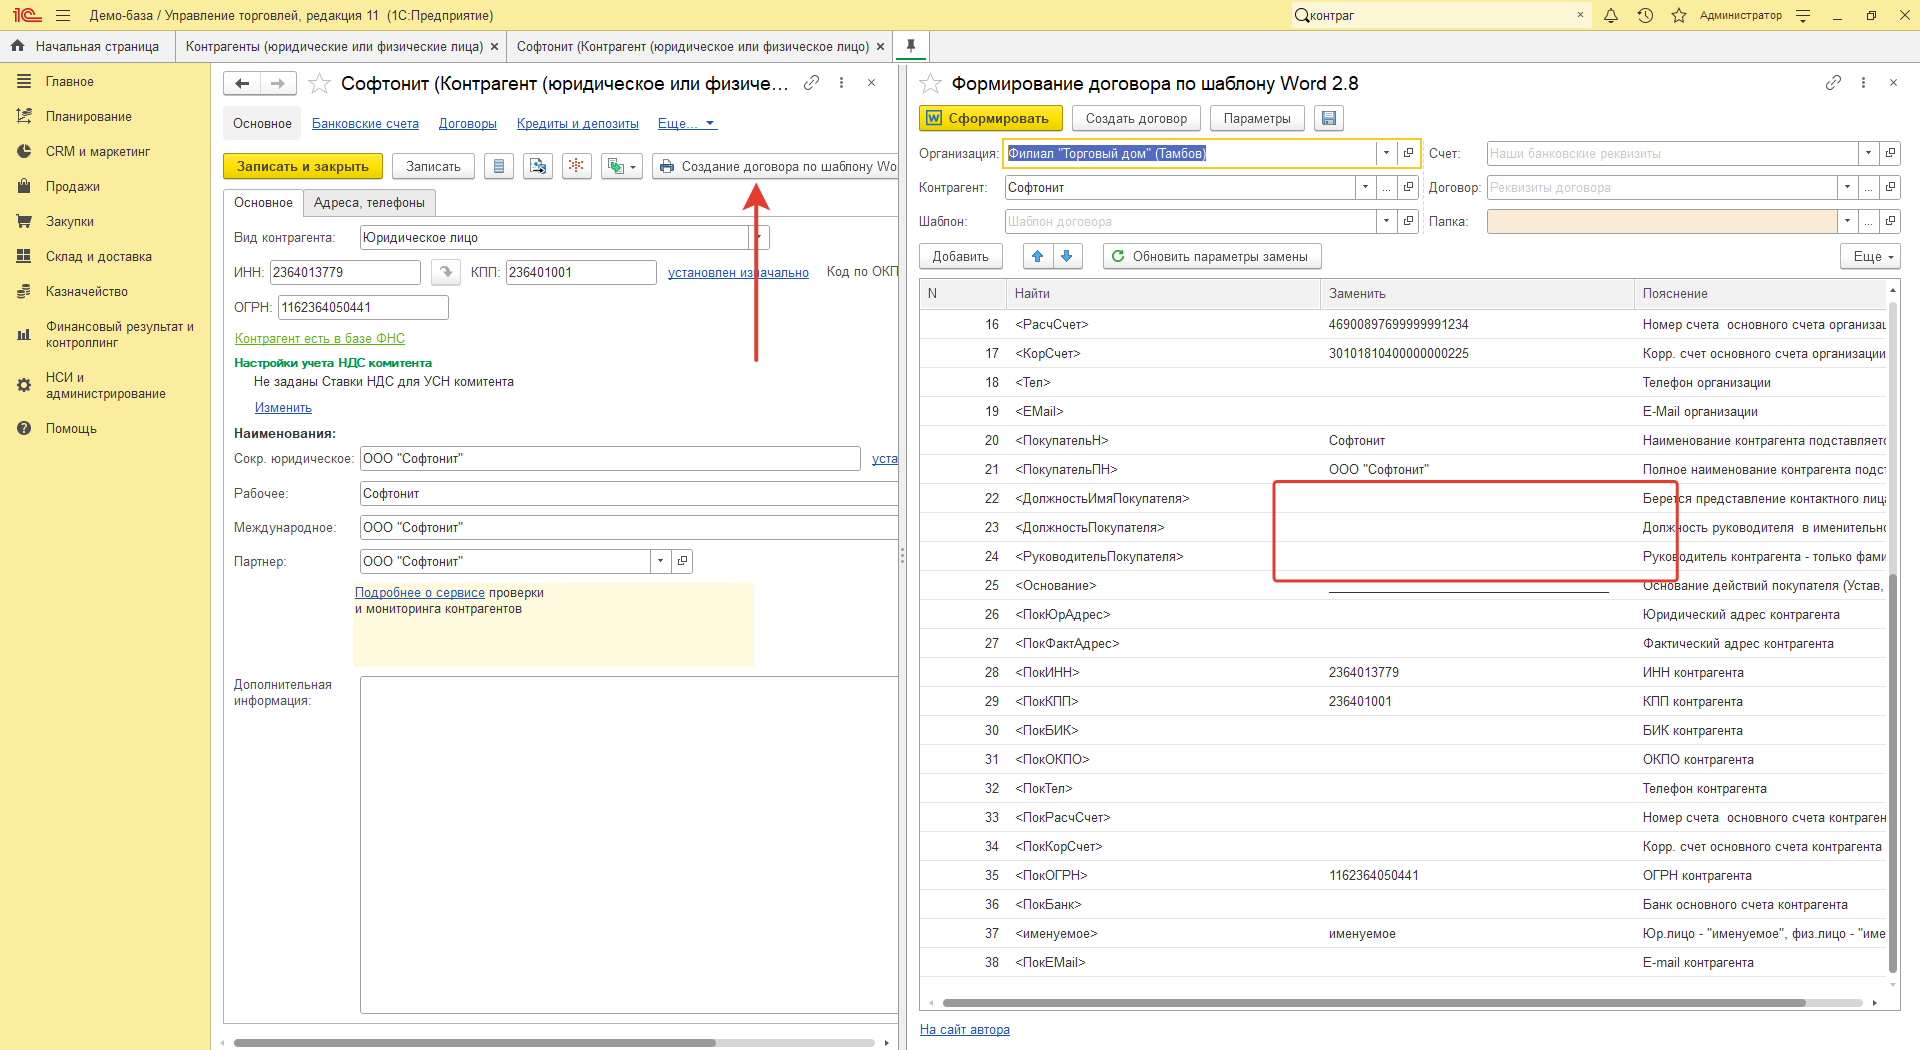Click Обновить параметры замены button
The width and height of the screenshot is (1920, 1050).
1212,256
